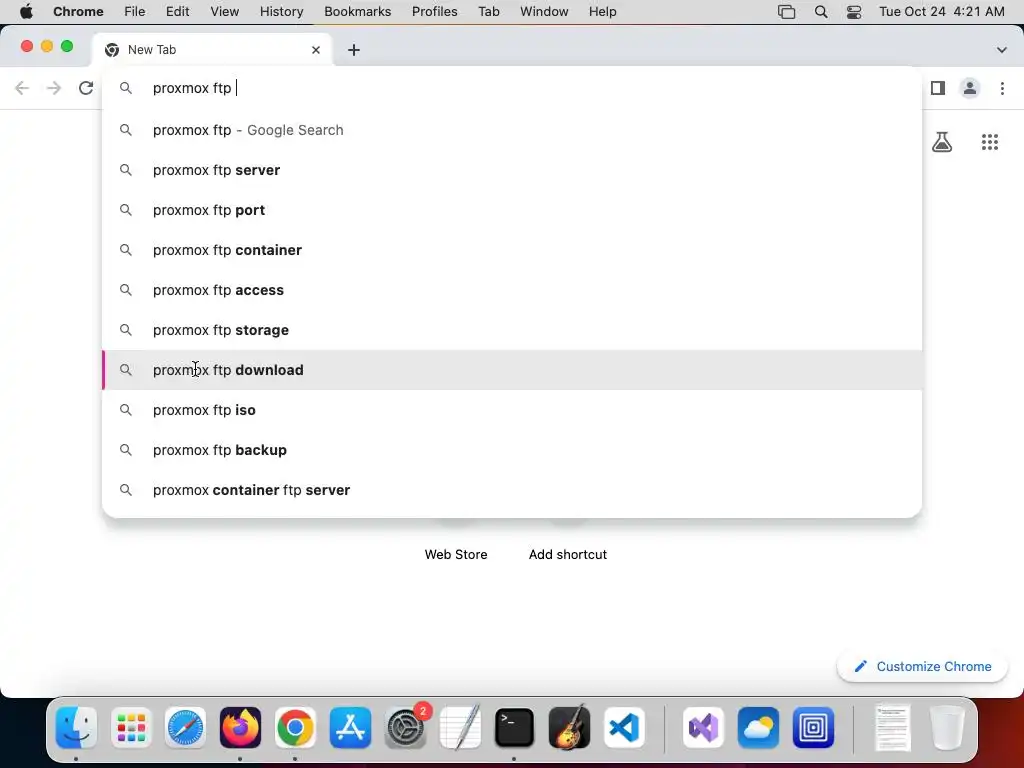
Task: Open the Help menu
Action: click(602, 12)
